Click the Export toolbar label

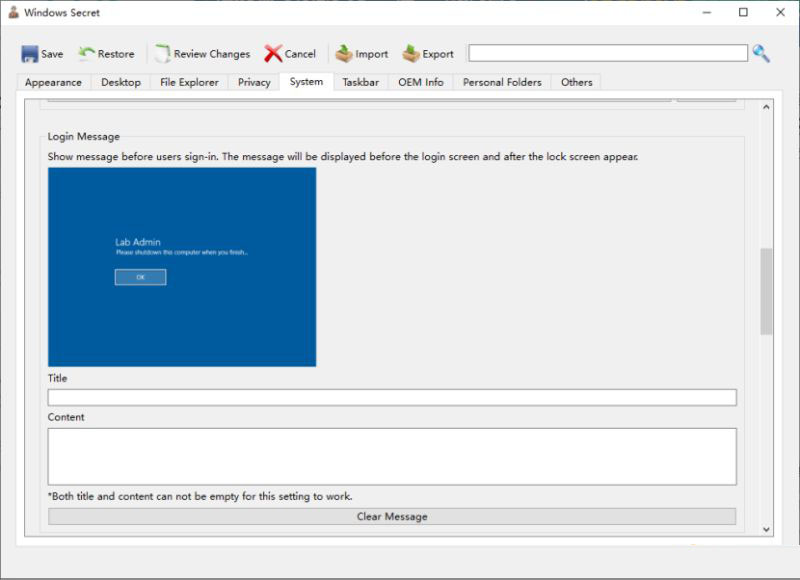[x=438, y=54]
